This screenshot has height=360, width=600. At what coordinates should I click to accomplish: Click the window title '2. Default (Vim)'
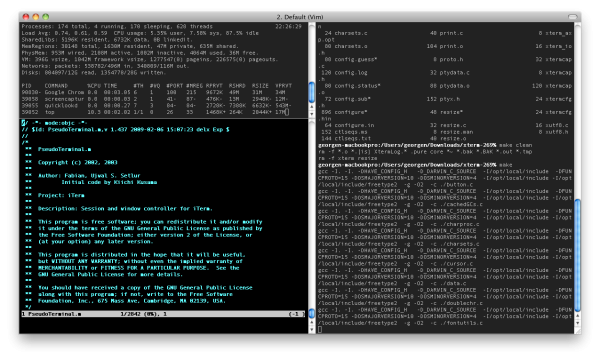click(x=300, y=17)
